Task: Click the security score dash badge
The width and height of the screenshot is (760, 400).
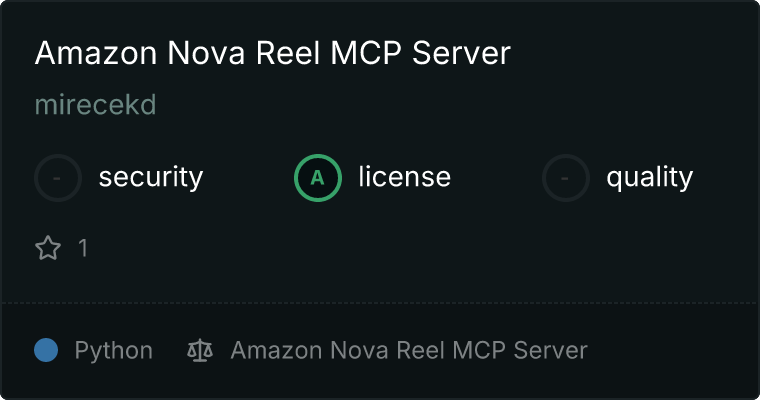Action: click(58, 178)
